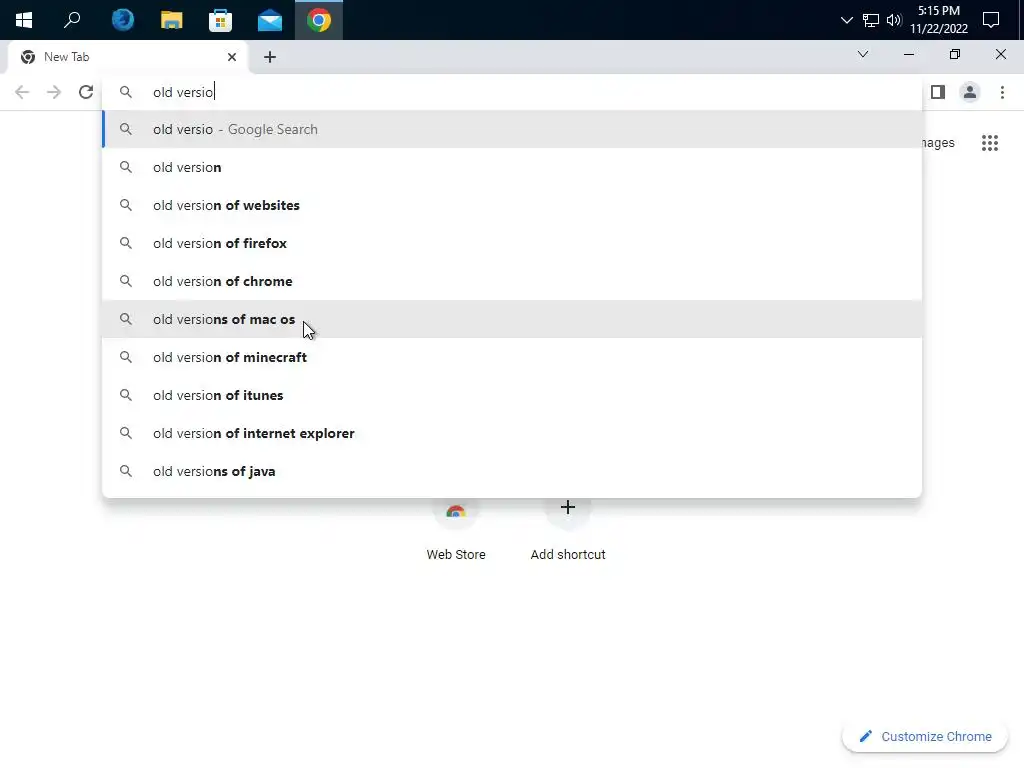Pick 'old version of firefox' suggestion

[x=511, y=243]
